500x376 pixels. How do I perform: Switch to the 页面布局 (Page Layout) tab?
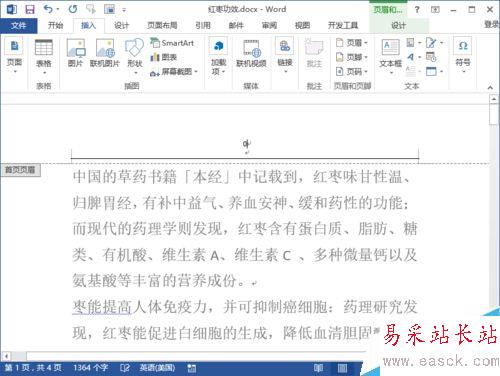162,25
